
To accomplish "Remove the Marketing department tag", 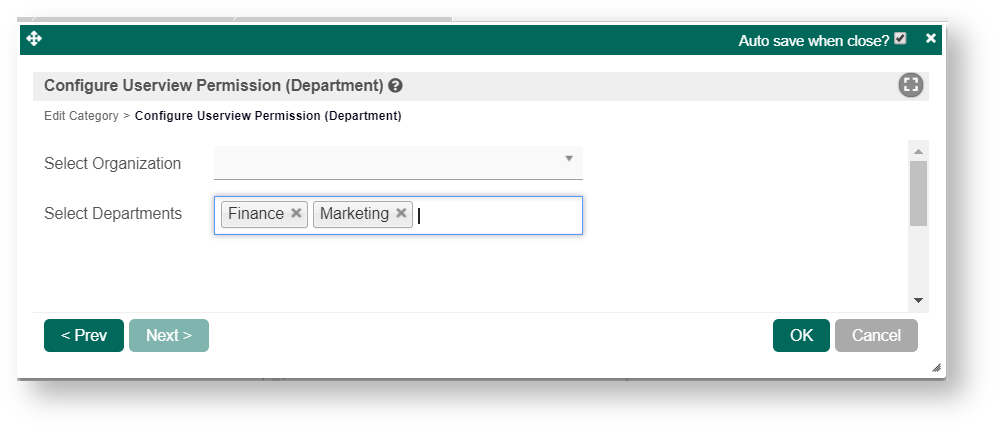I will click(x=401, y=213).
